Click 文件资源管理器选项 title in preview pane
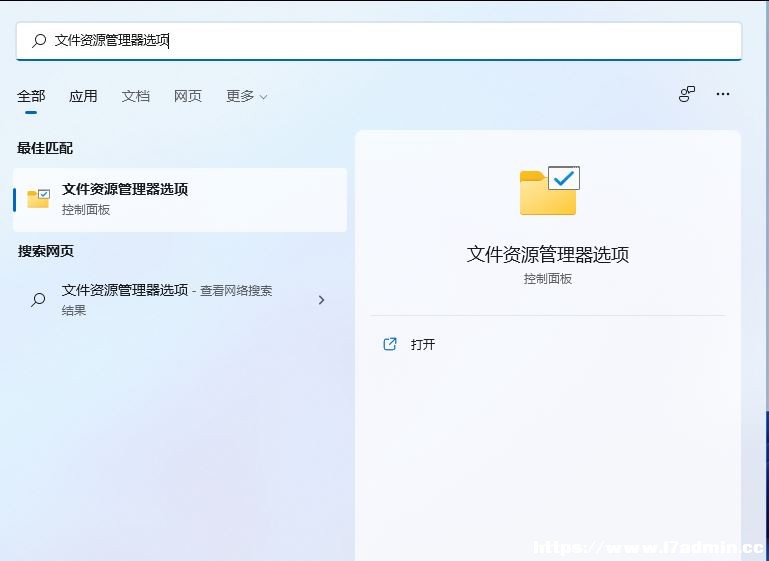Viewport: 769px width, 561px height. click(548, 255)
